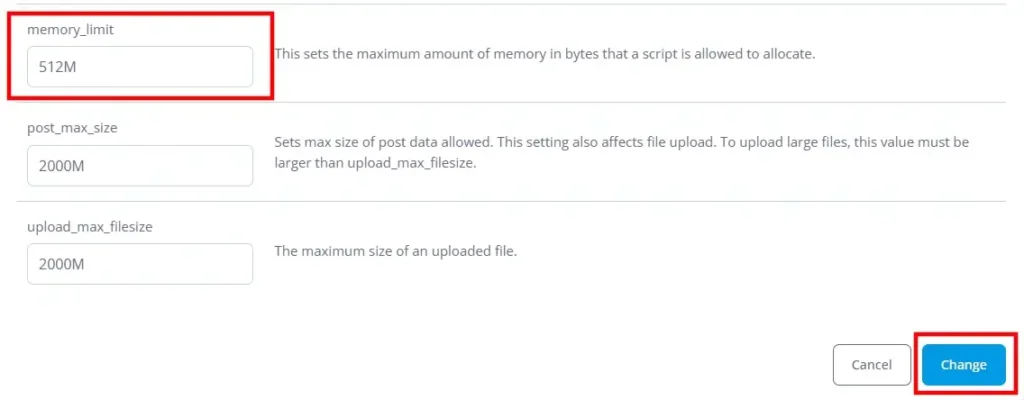The height and width of the screenshot is (400, 1024).
Task: Click the memory_limit description sentence
Action: [545, 54]
